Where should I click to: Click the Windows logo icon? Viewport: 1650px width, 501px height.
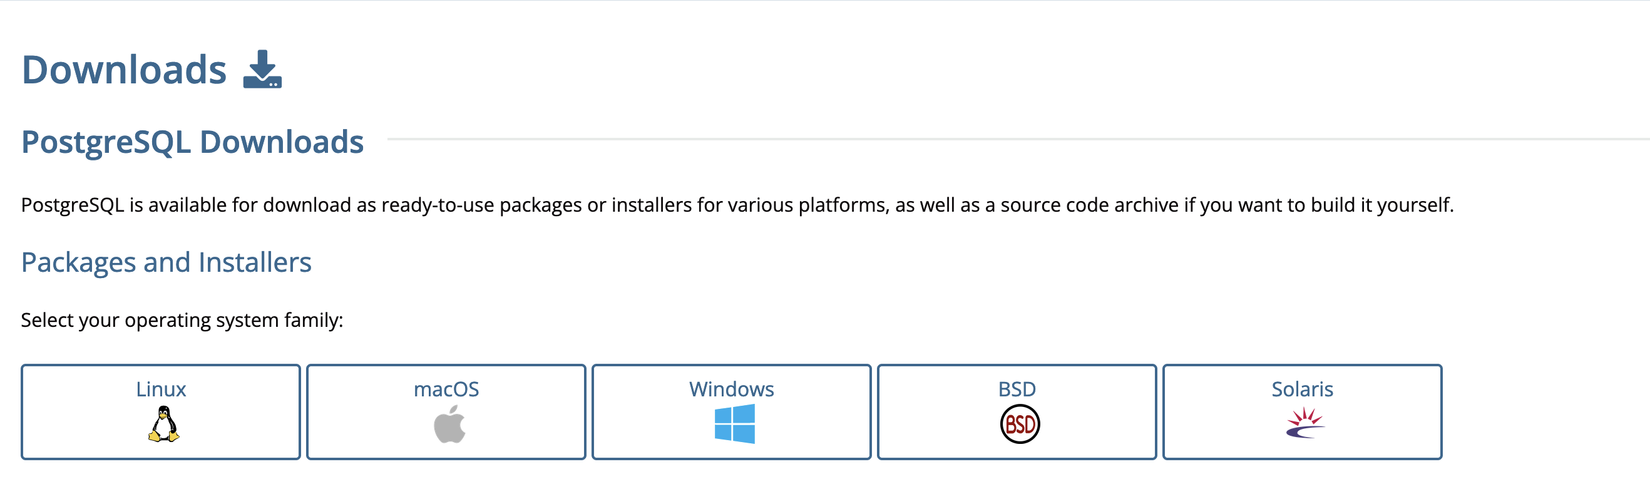(734, 424)
